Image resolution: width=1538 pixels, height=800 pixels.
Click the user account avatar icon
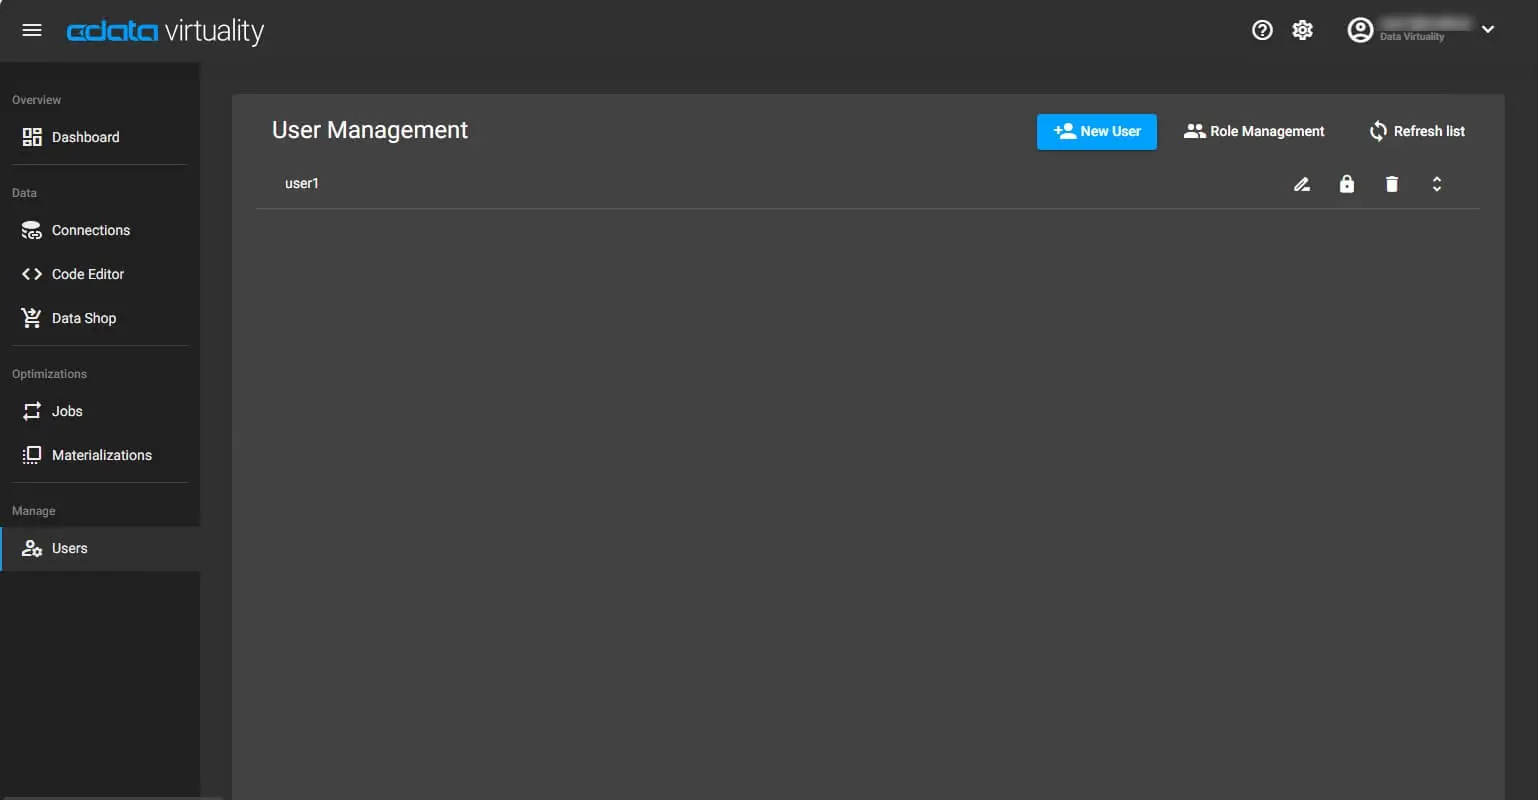pyautogui.click(x=1360, y=30)
